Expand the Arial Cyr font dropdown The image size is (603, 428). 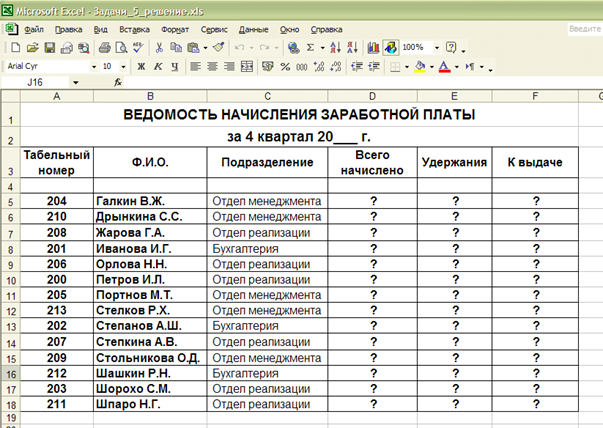[93, 67]
